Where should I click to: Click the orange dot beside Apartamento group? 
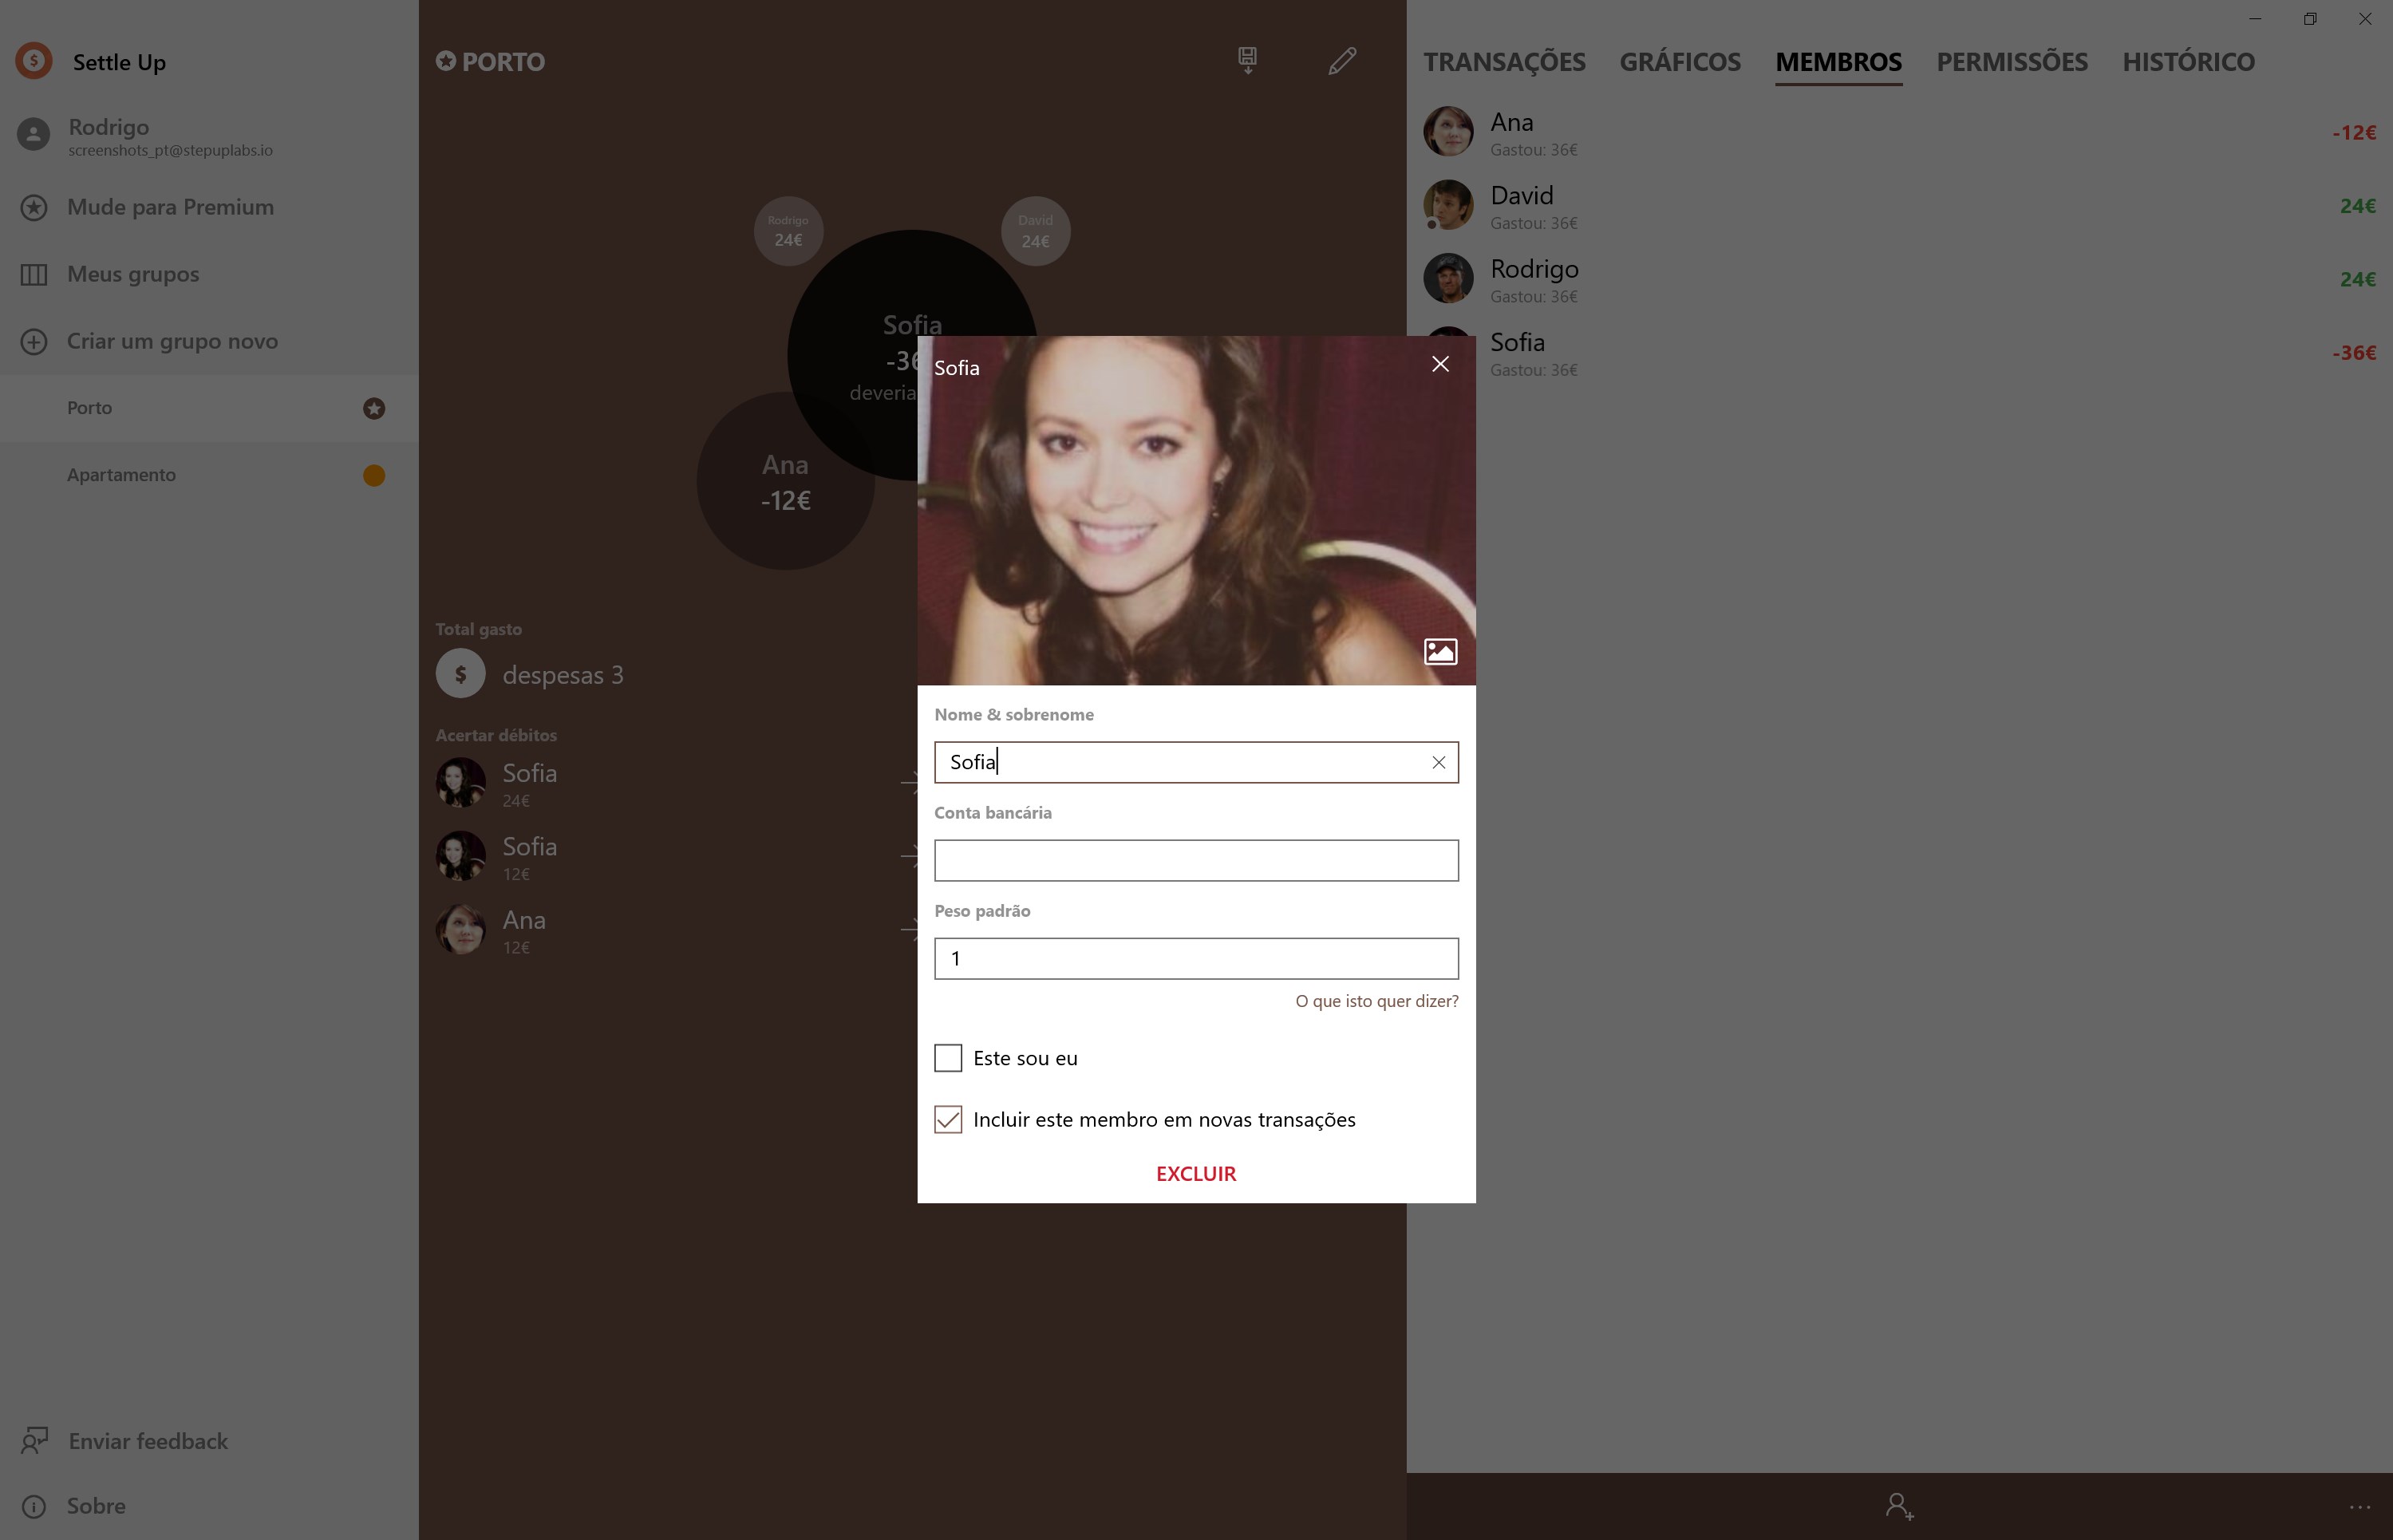374,475
